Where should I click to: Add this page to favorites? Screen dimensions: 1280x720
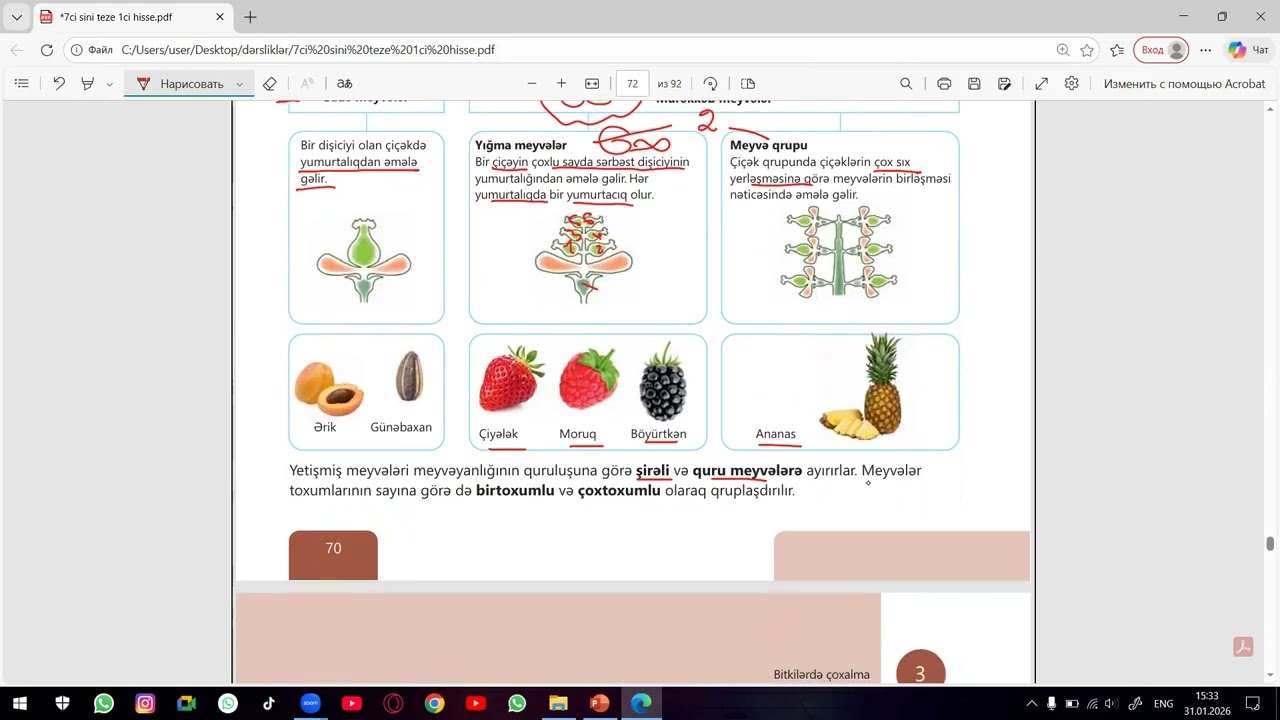[1087, 50]
